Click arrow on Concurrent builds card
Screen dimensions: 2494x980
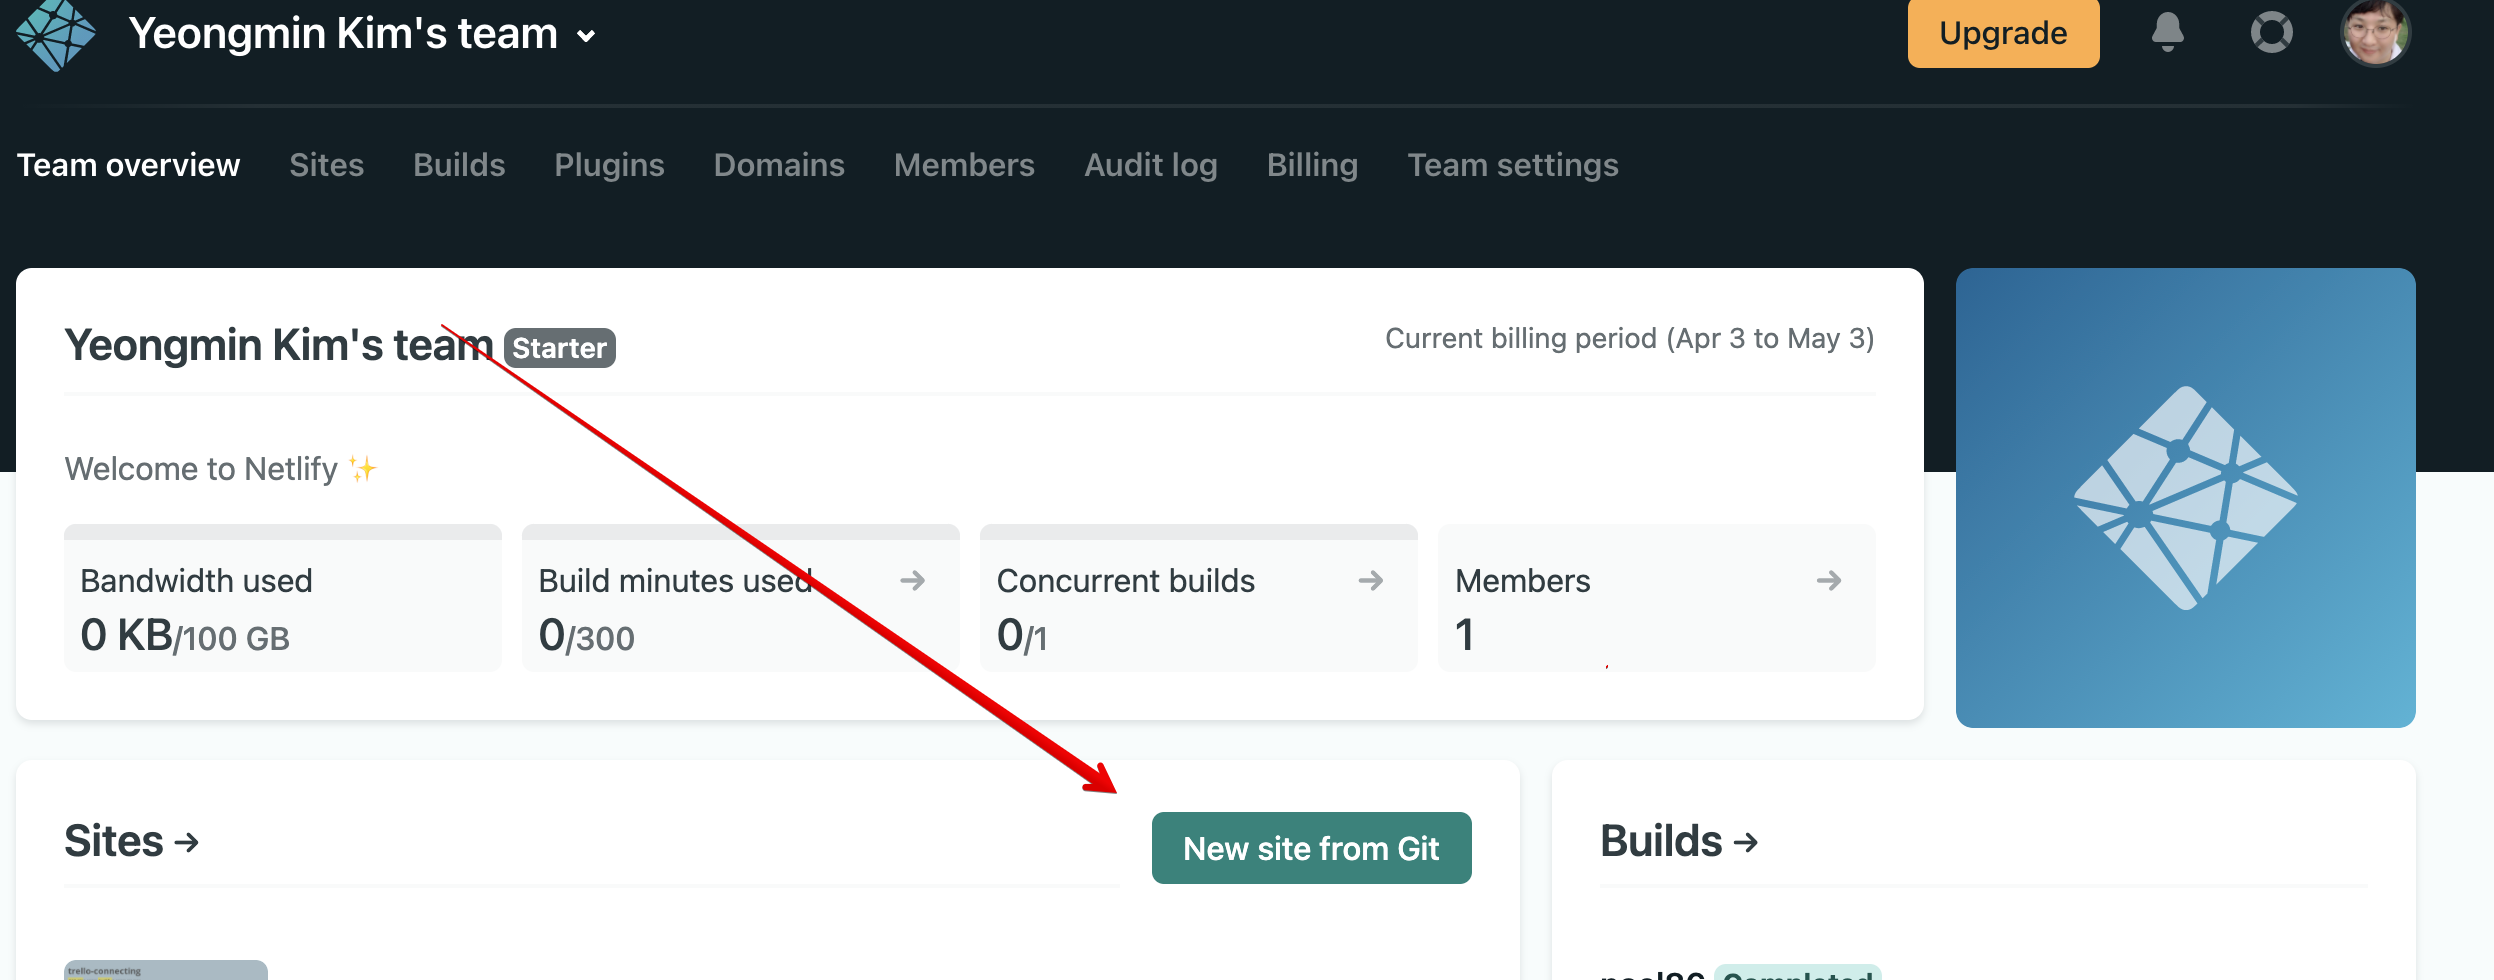[x=1370, y=580]
